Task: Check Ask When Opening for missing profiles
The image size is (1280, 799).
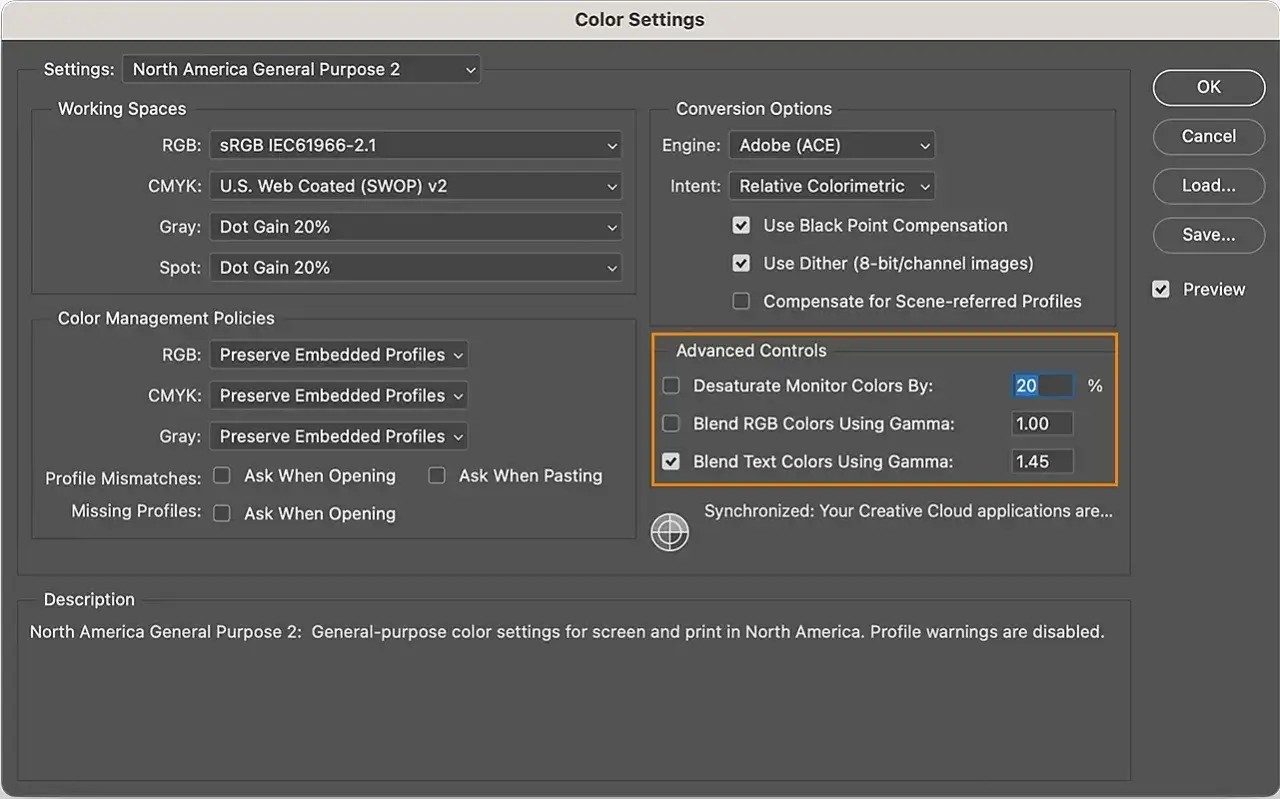Action: (222, 514)
